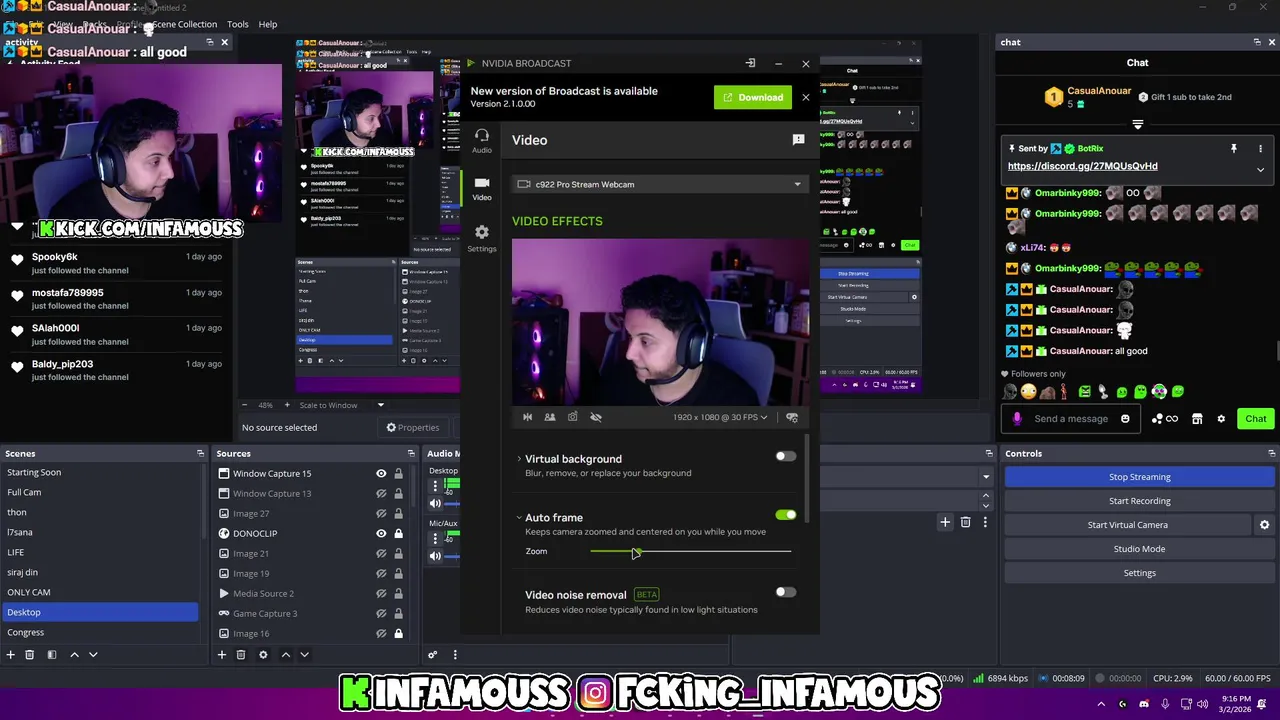Open Scale to Window dropdown in preview
The height and width of the screenshot is (720, 1280).
342,405
